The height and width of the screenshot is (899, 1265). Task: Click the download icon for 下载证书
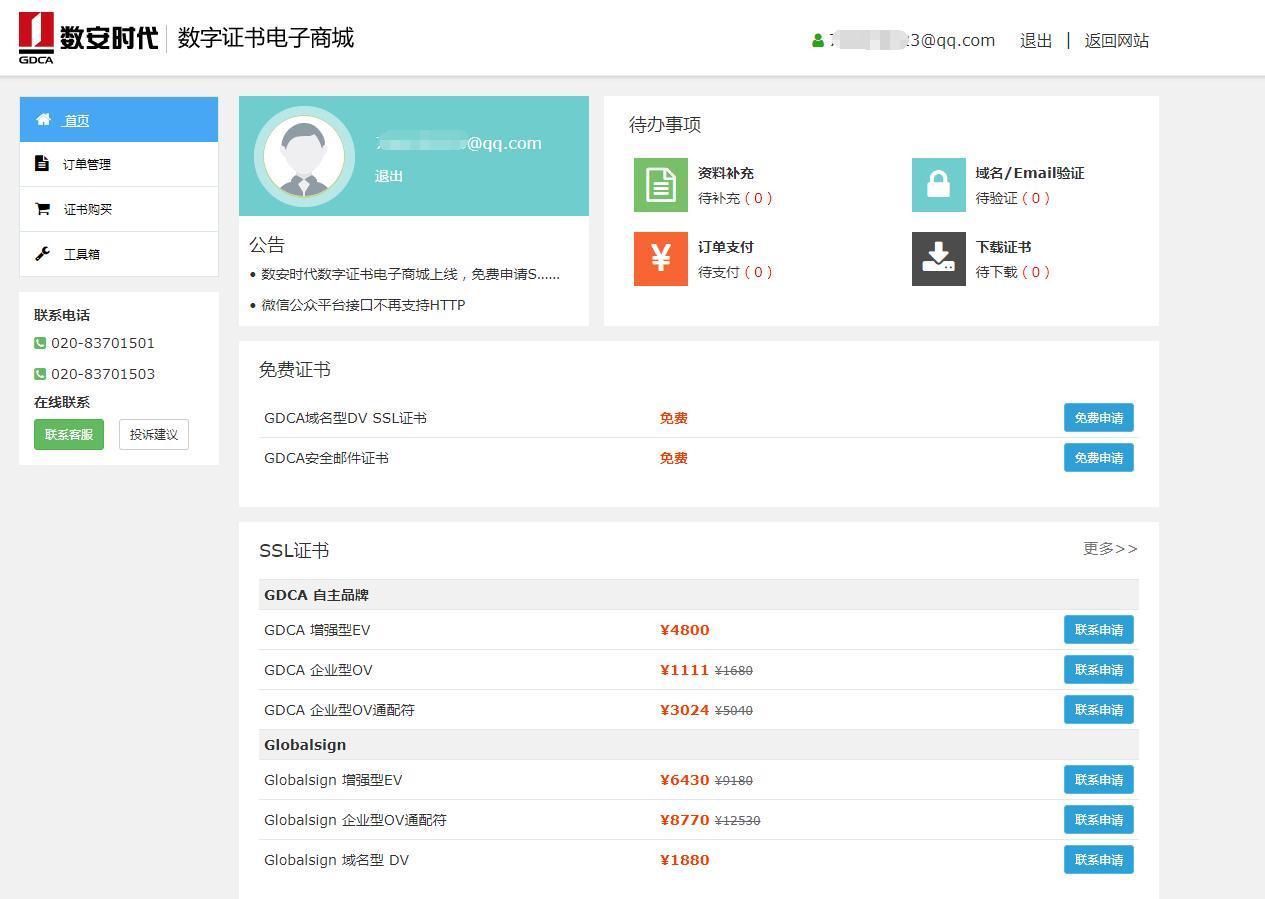pos(938,259)
